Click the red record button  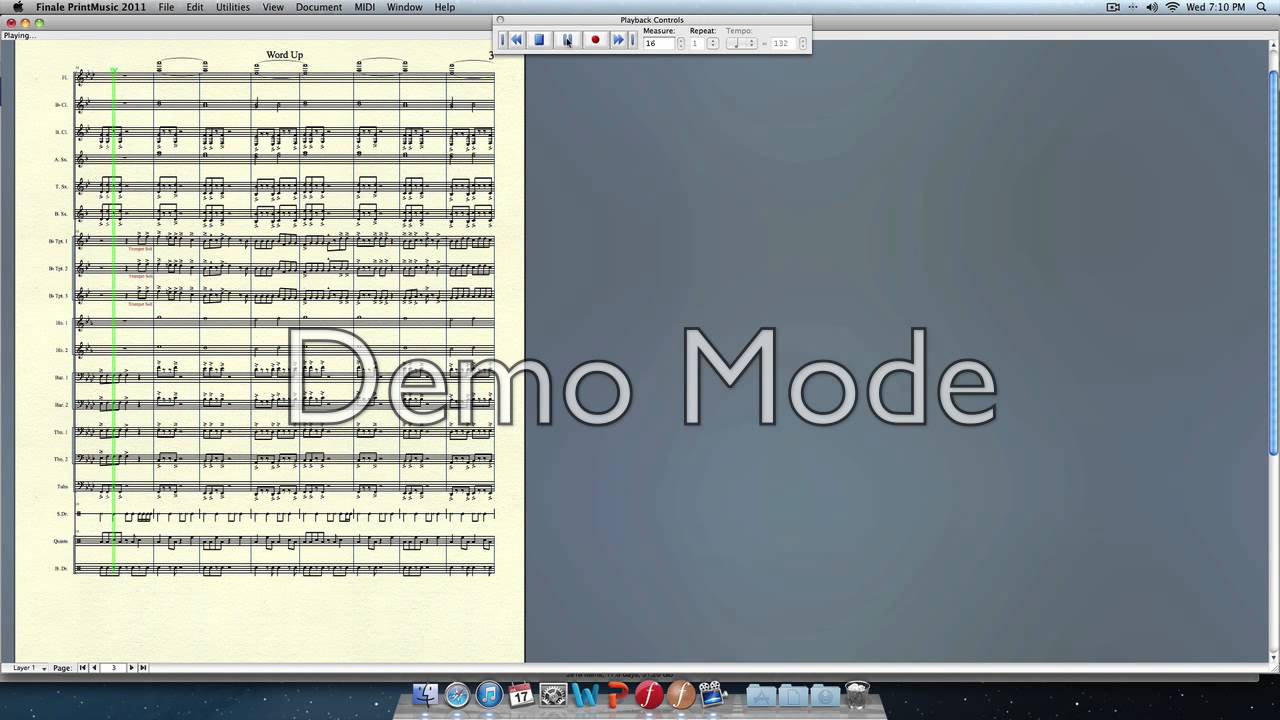(595, 40)
